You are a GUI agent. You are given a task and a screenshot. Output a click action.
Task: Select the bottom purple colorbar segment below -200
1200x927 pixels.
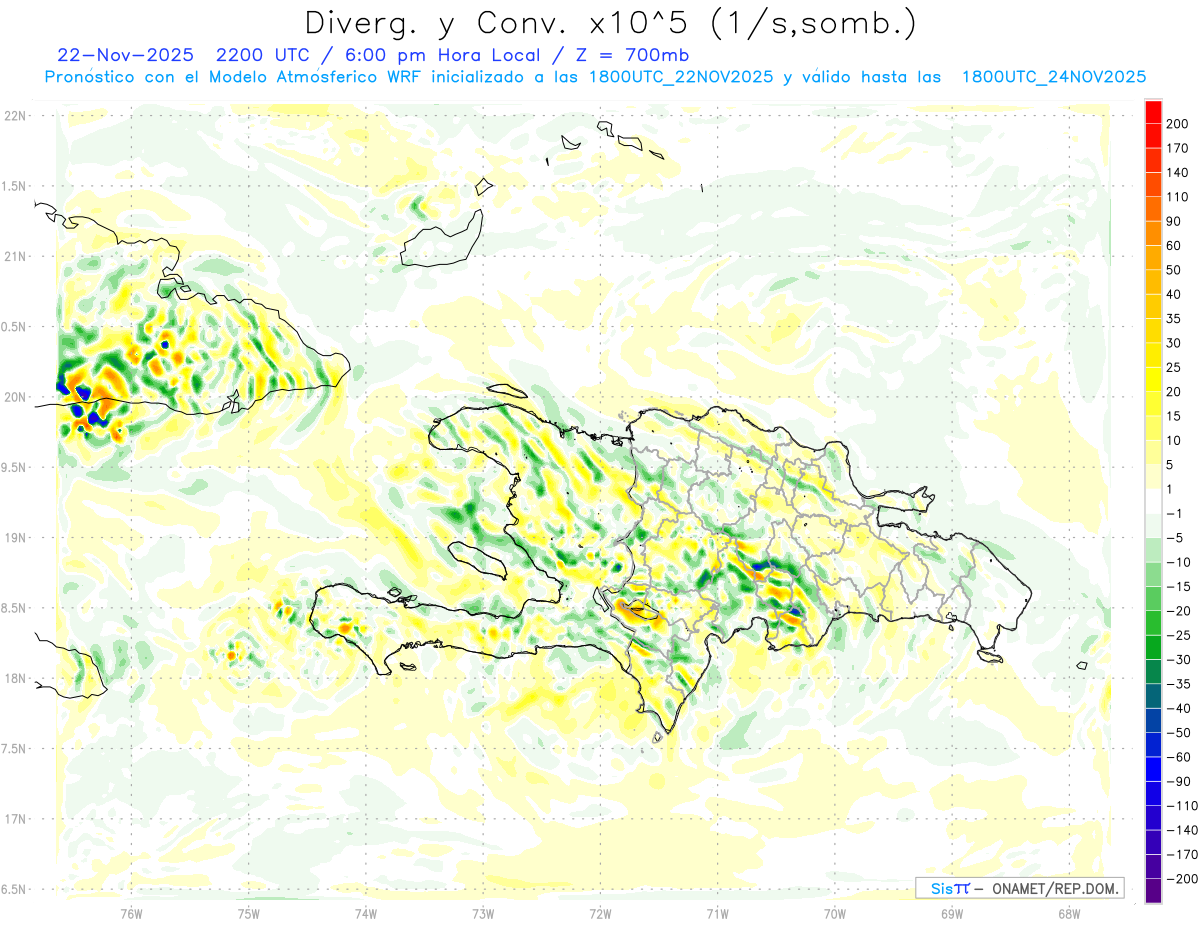(1153, 891)
